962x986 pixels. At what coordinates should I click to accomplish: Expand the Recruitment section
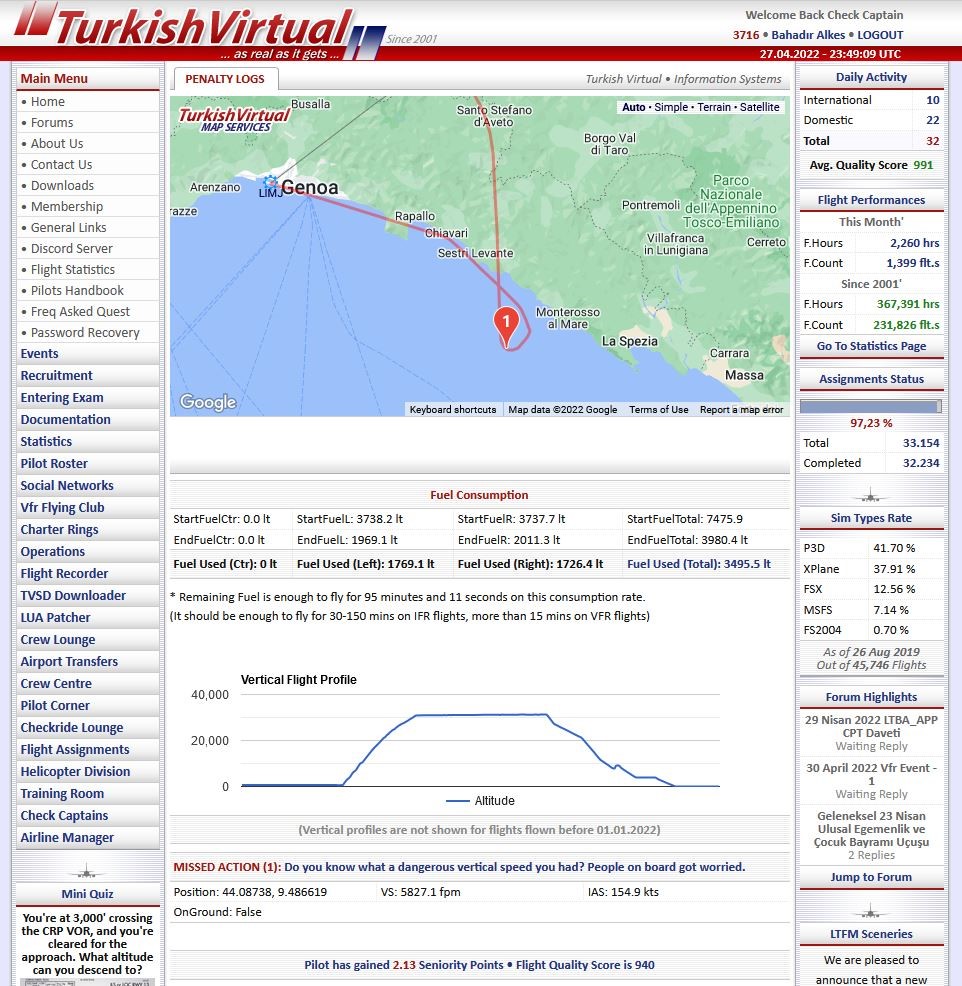coord(87,375)
